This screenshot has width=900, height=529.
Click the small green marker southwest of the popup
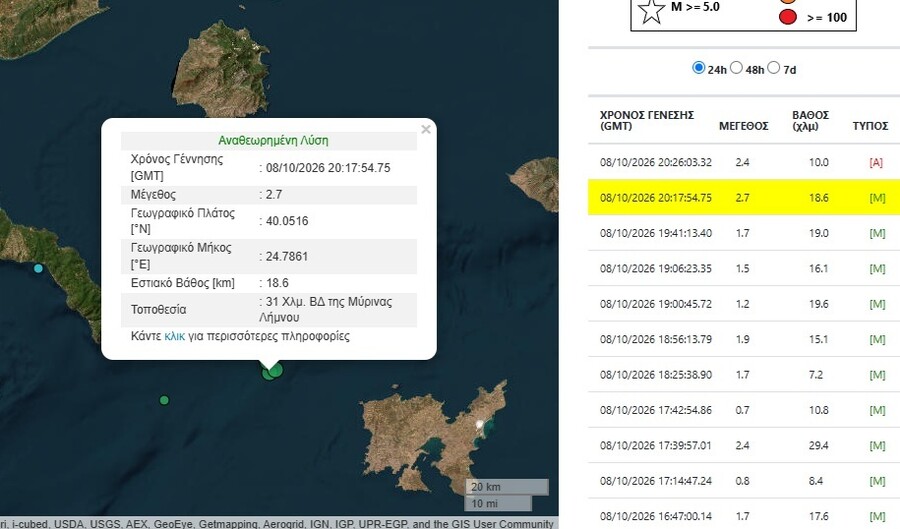pyautogui.click(x=164, y=400)
